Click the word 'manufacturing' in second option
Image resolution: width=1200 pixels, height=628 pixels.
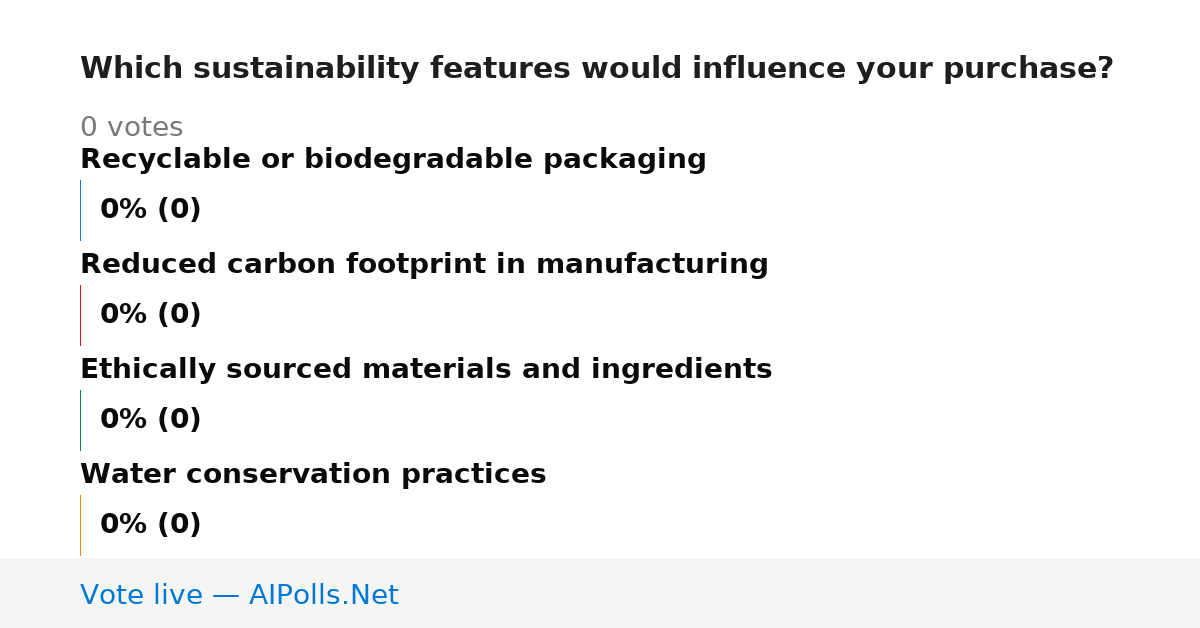click(652, 265)
